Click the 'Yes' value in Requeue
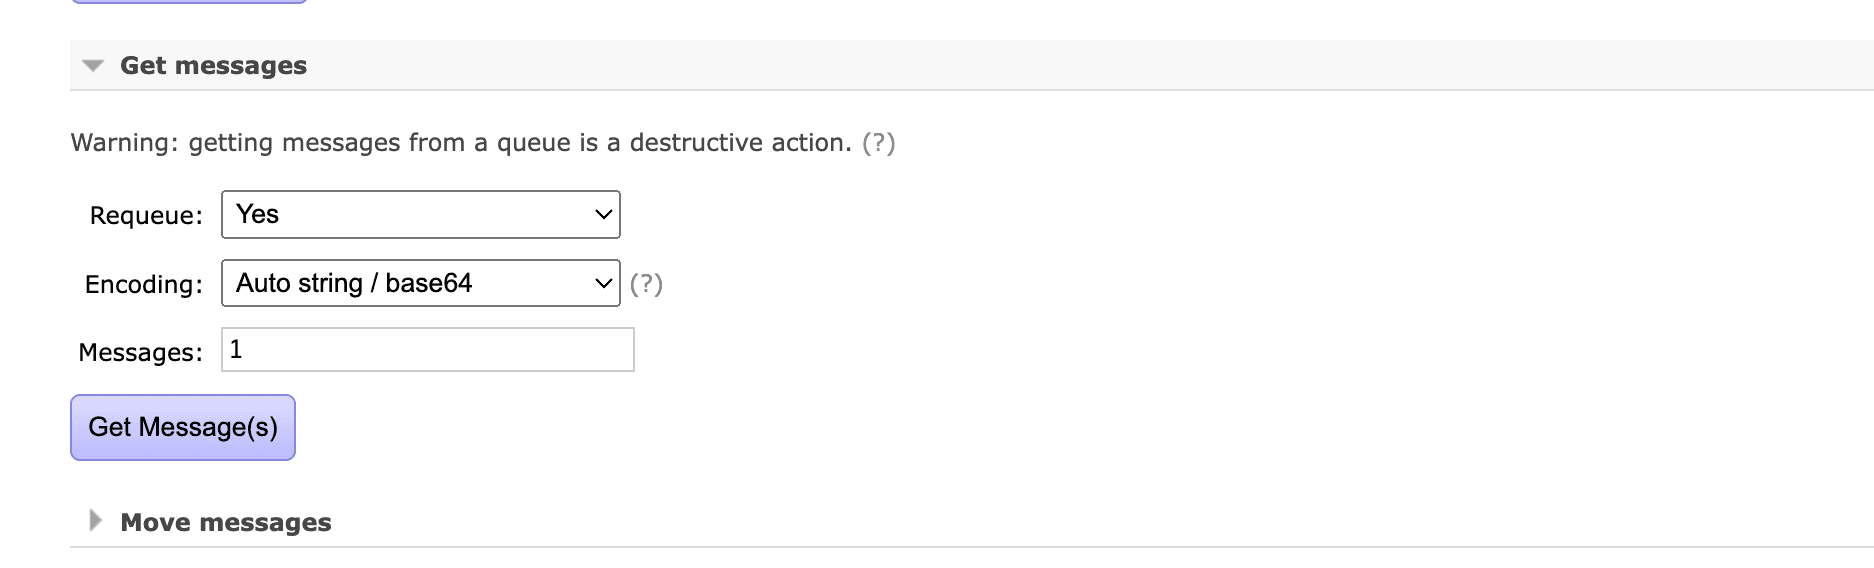Viewport: 1874px width, 568px height. click(258, 215)
